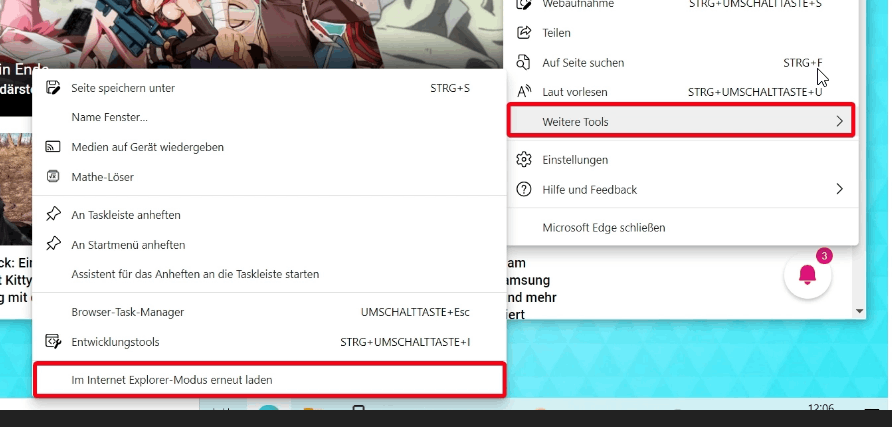Select Laut vorlesen
Viewport: 892px width, 427px height.
coord(682,92)
